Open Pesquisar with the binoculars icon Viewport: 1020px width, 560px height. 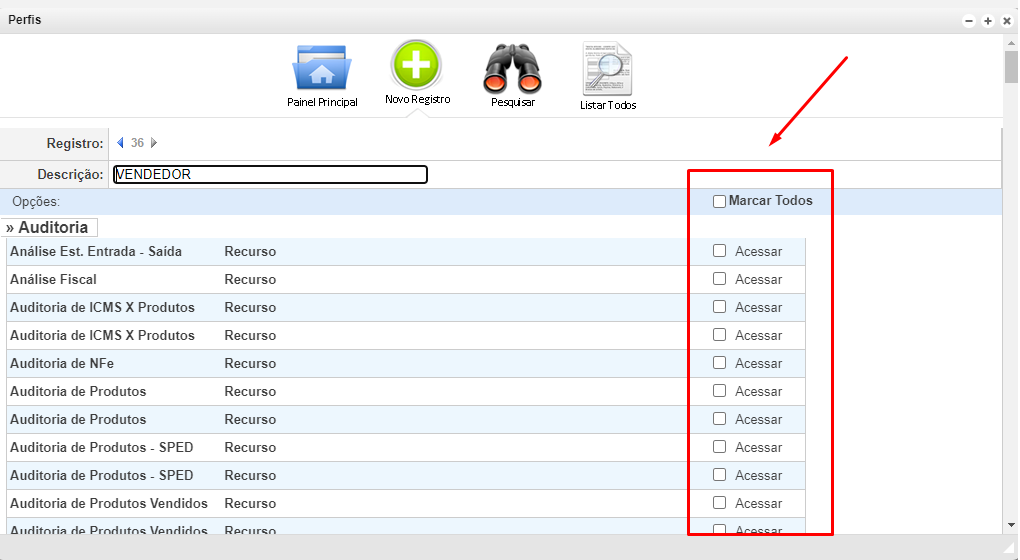[x=512, y=69]
